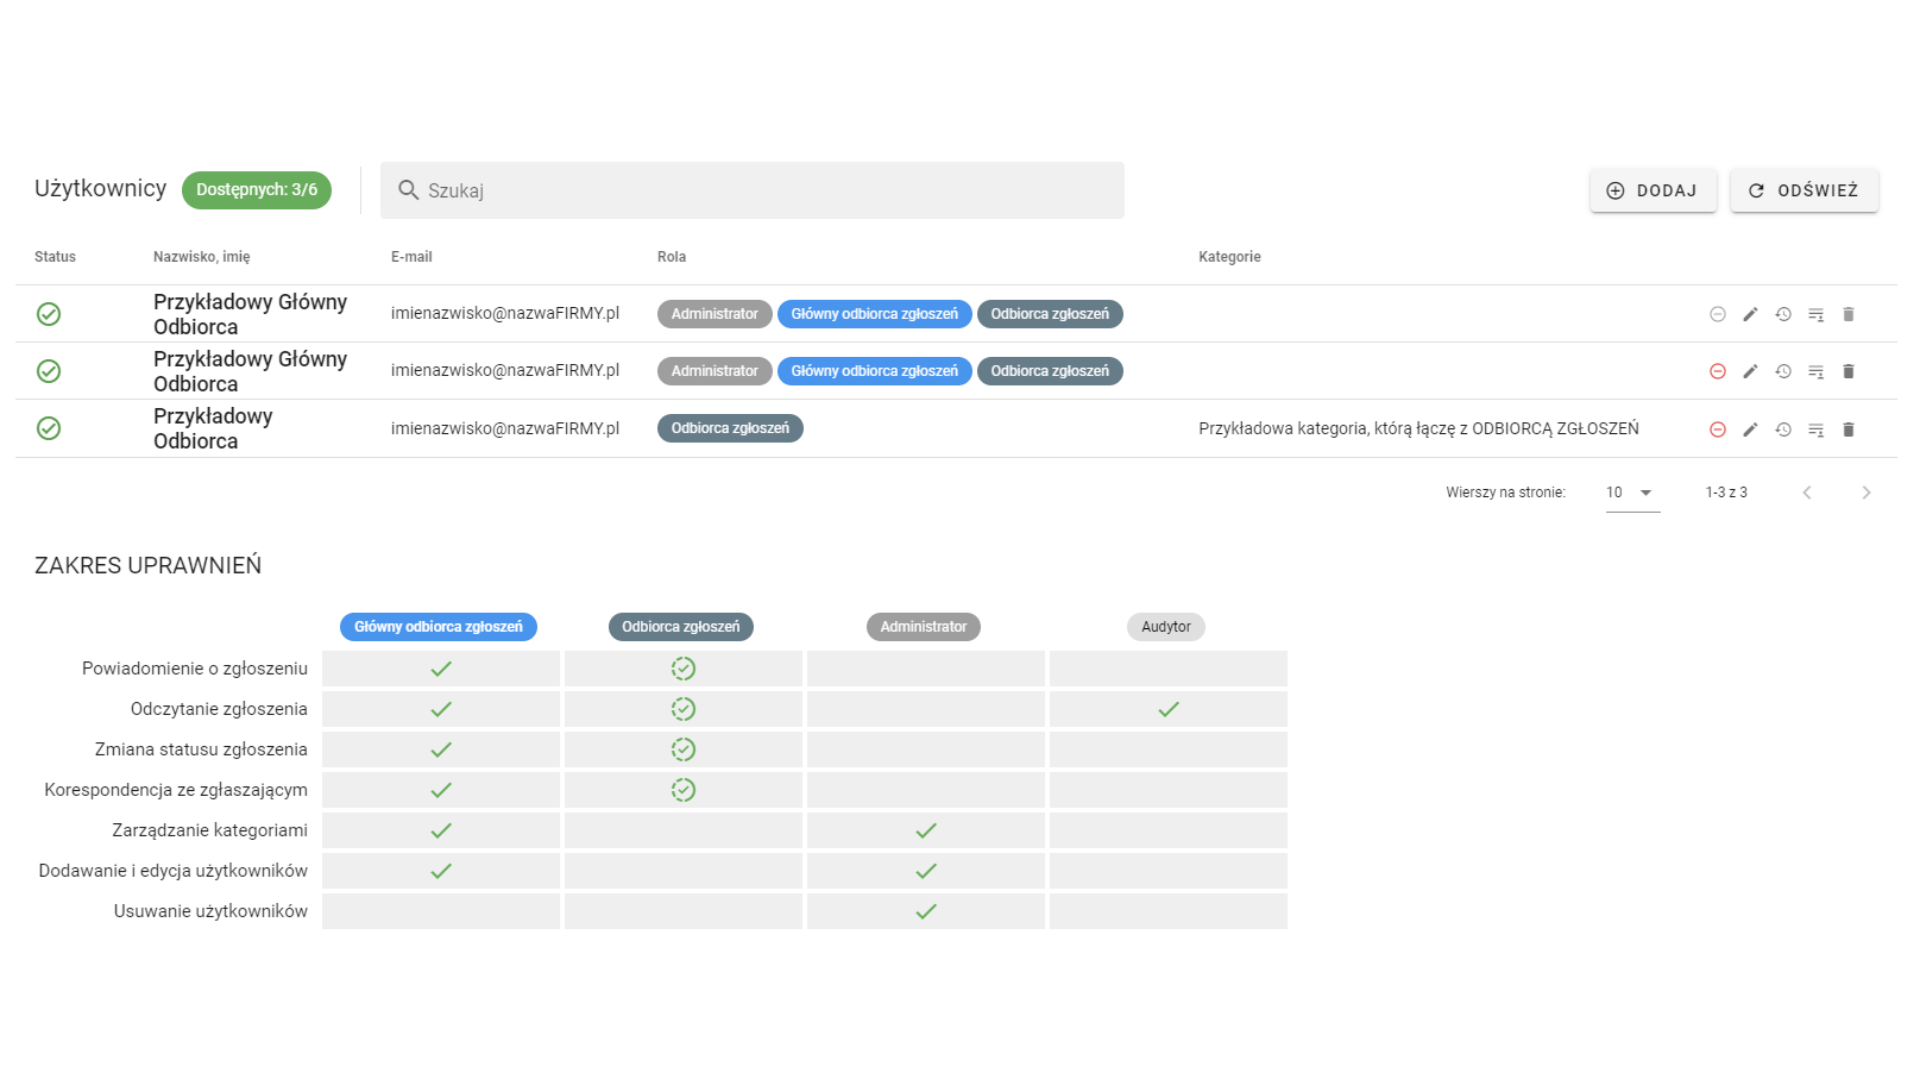Click dashed-circle check for Odbiorca zgłoszeń Odczytanie zgłoszenia
Viewport: 1920px width, 1080px height.
pos(683,709)
